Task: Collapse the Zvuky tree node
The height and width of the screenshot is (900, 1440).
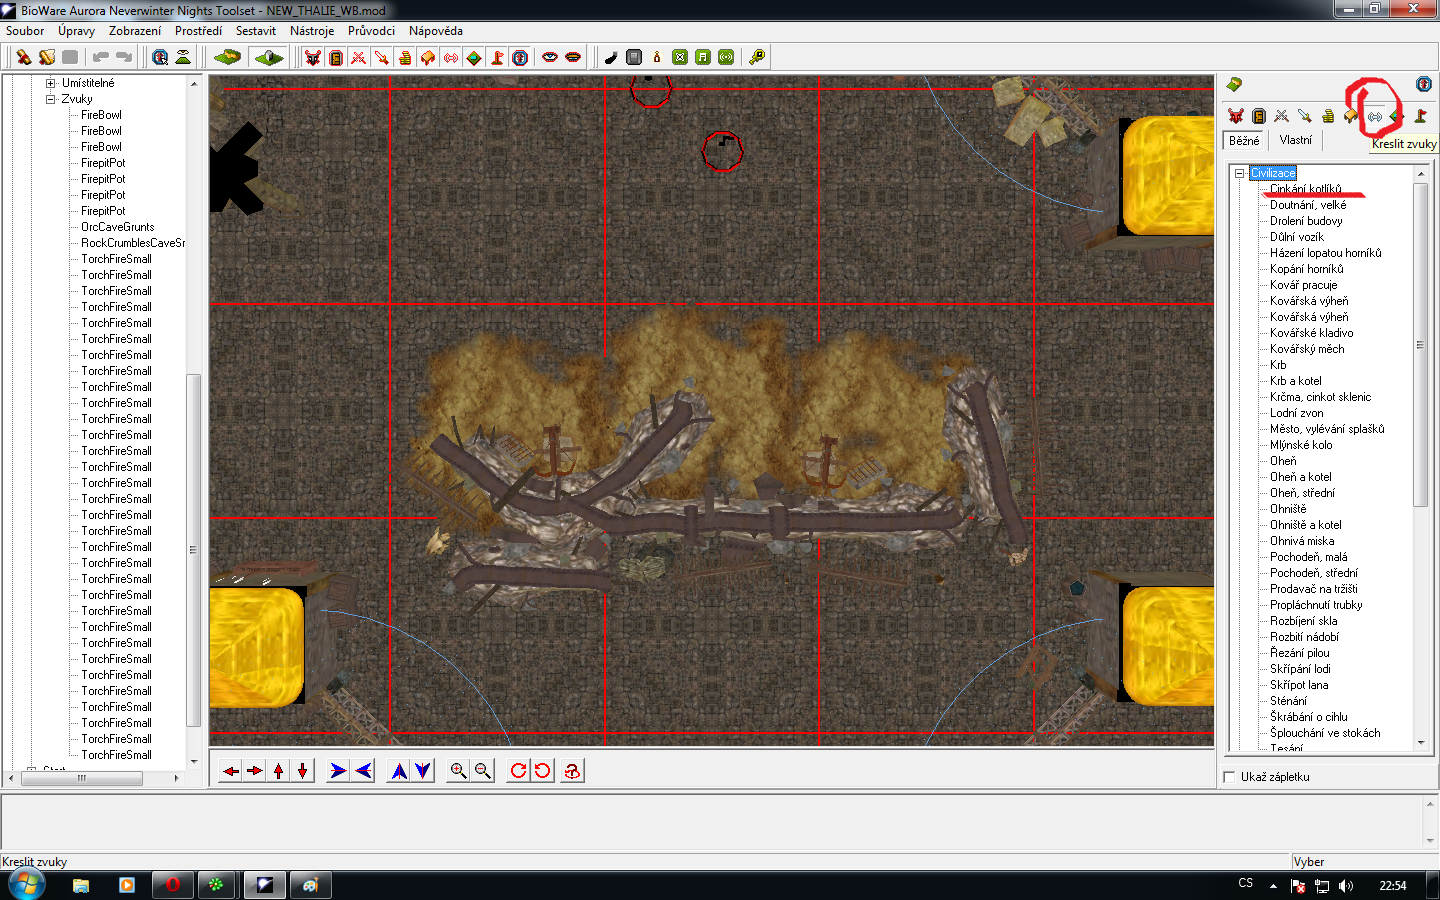Action: [51, 99]
